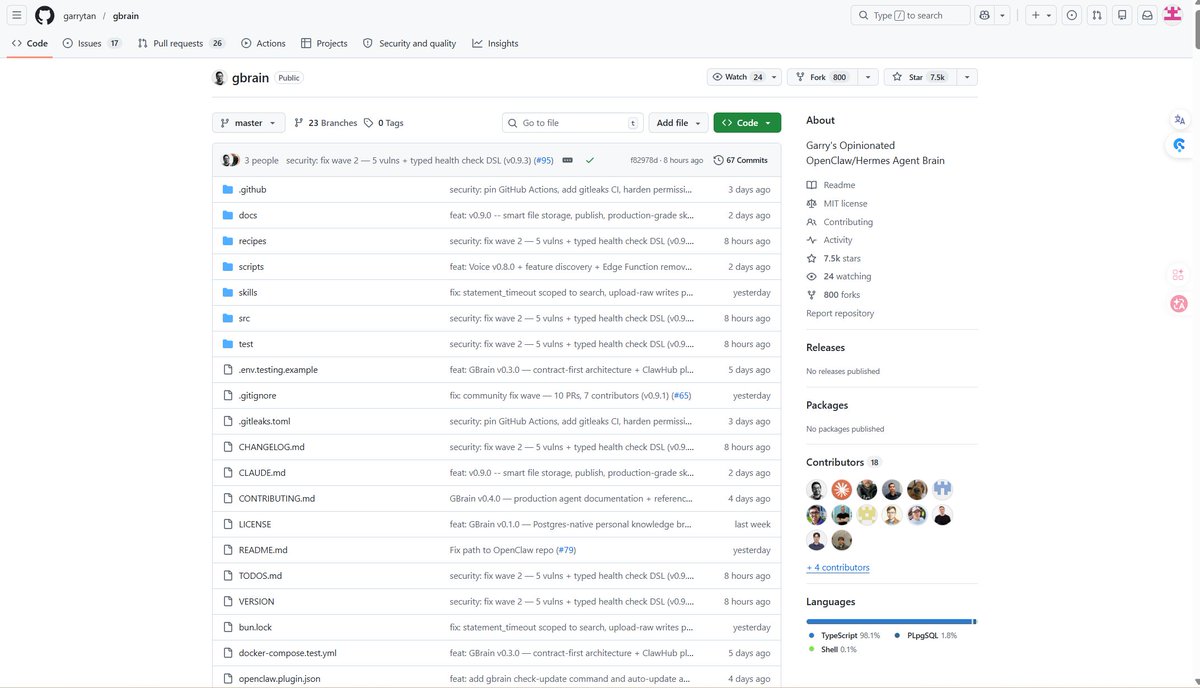Open the Pull requests tab
The height and width of the screenshot is (688, 1200).
tap(181, 44)
